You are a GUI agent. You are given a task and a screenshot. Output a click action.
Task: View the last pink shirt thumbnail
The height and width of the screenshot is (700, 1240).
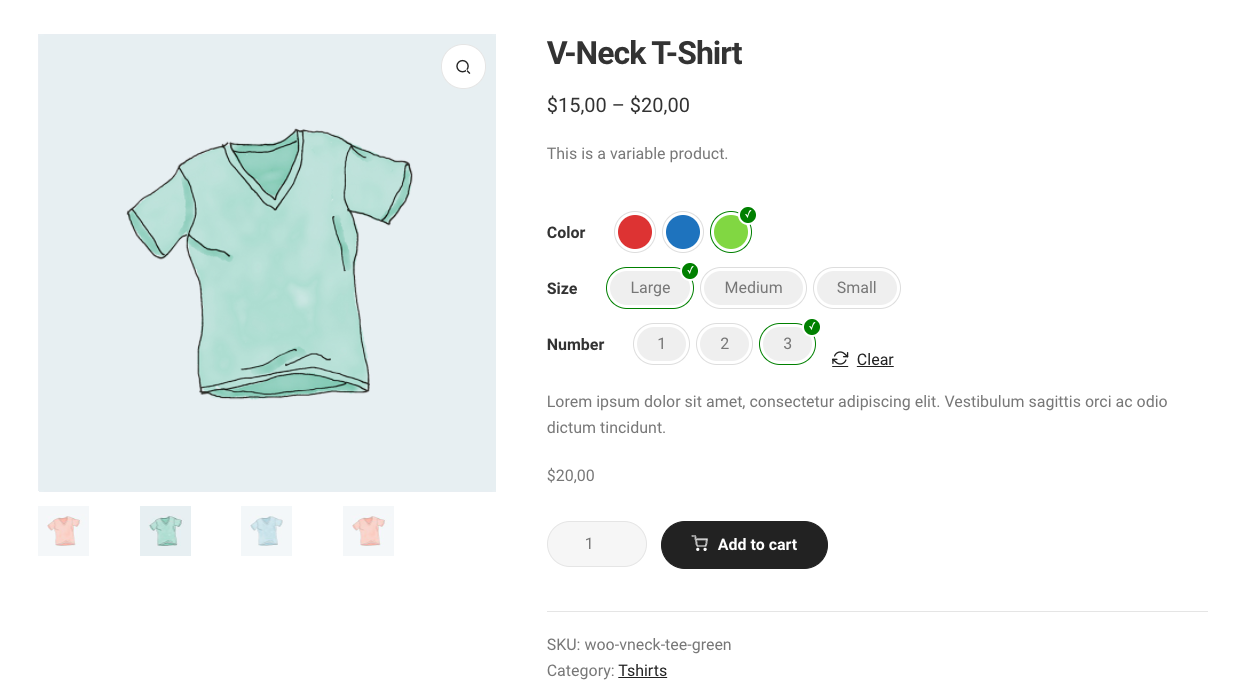click(368, 531)
